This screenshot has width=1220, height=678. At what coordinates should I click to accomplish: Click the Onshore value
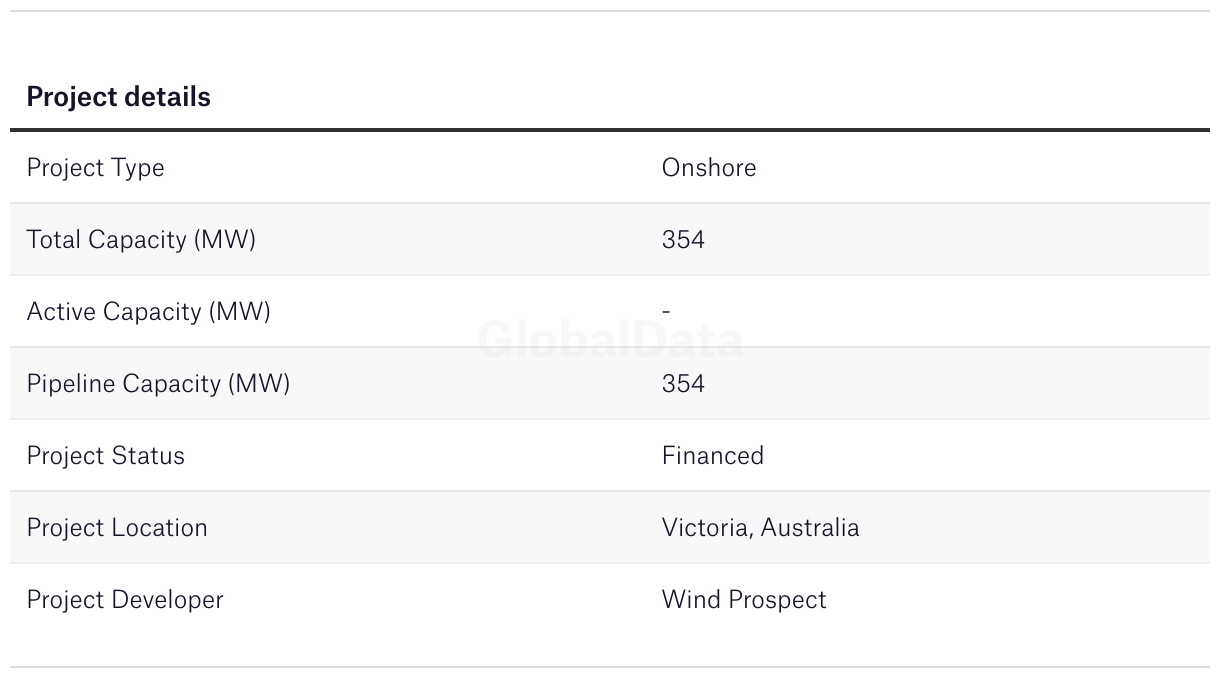[709, 167]
